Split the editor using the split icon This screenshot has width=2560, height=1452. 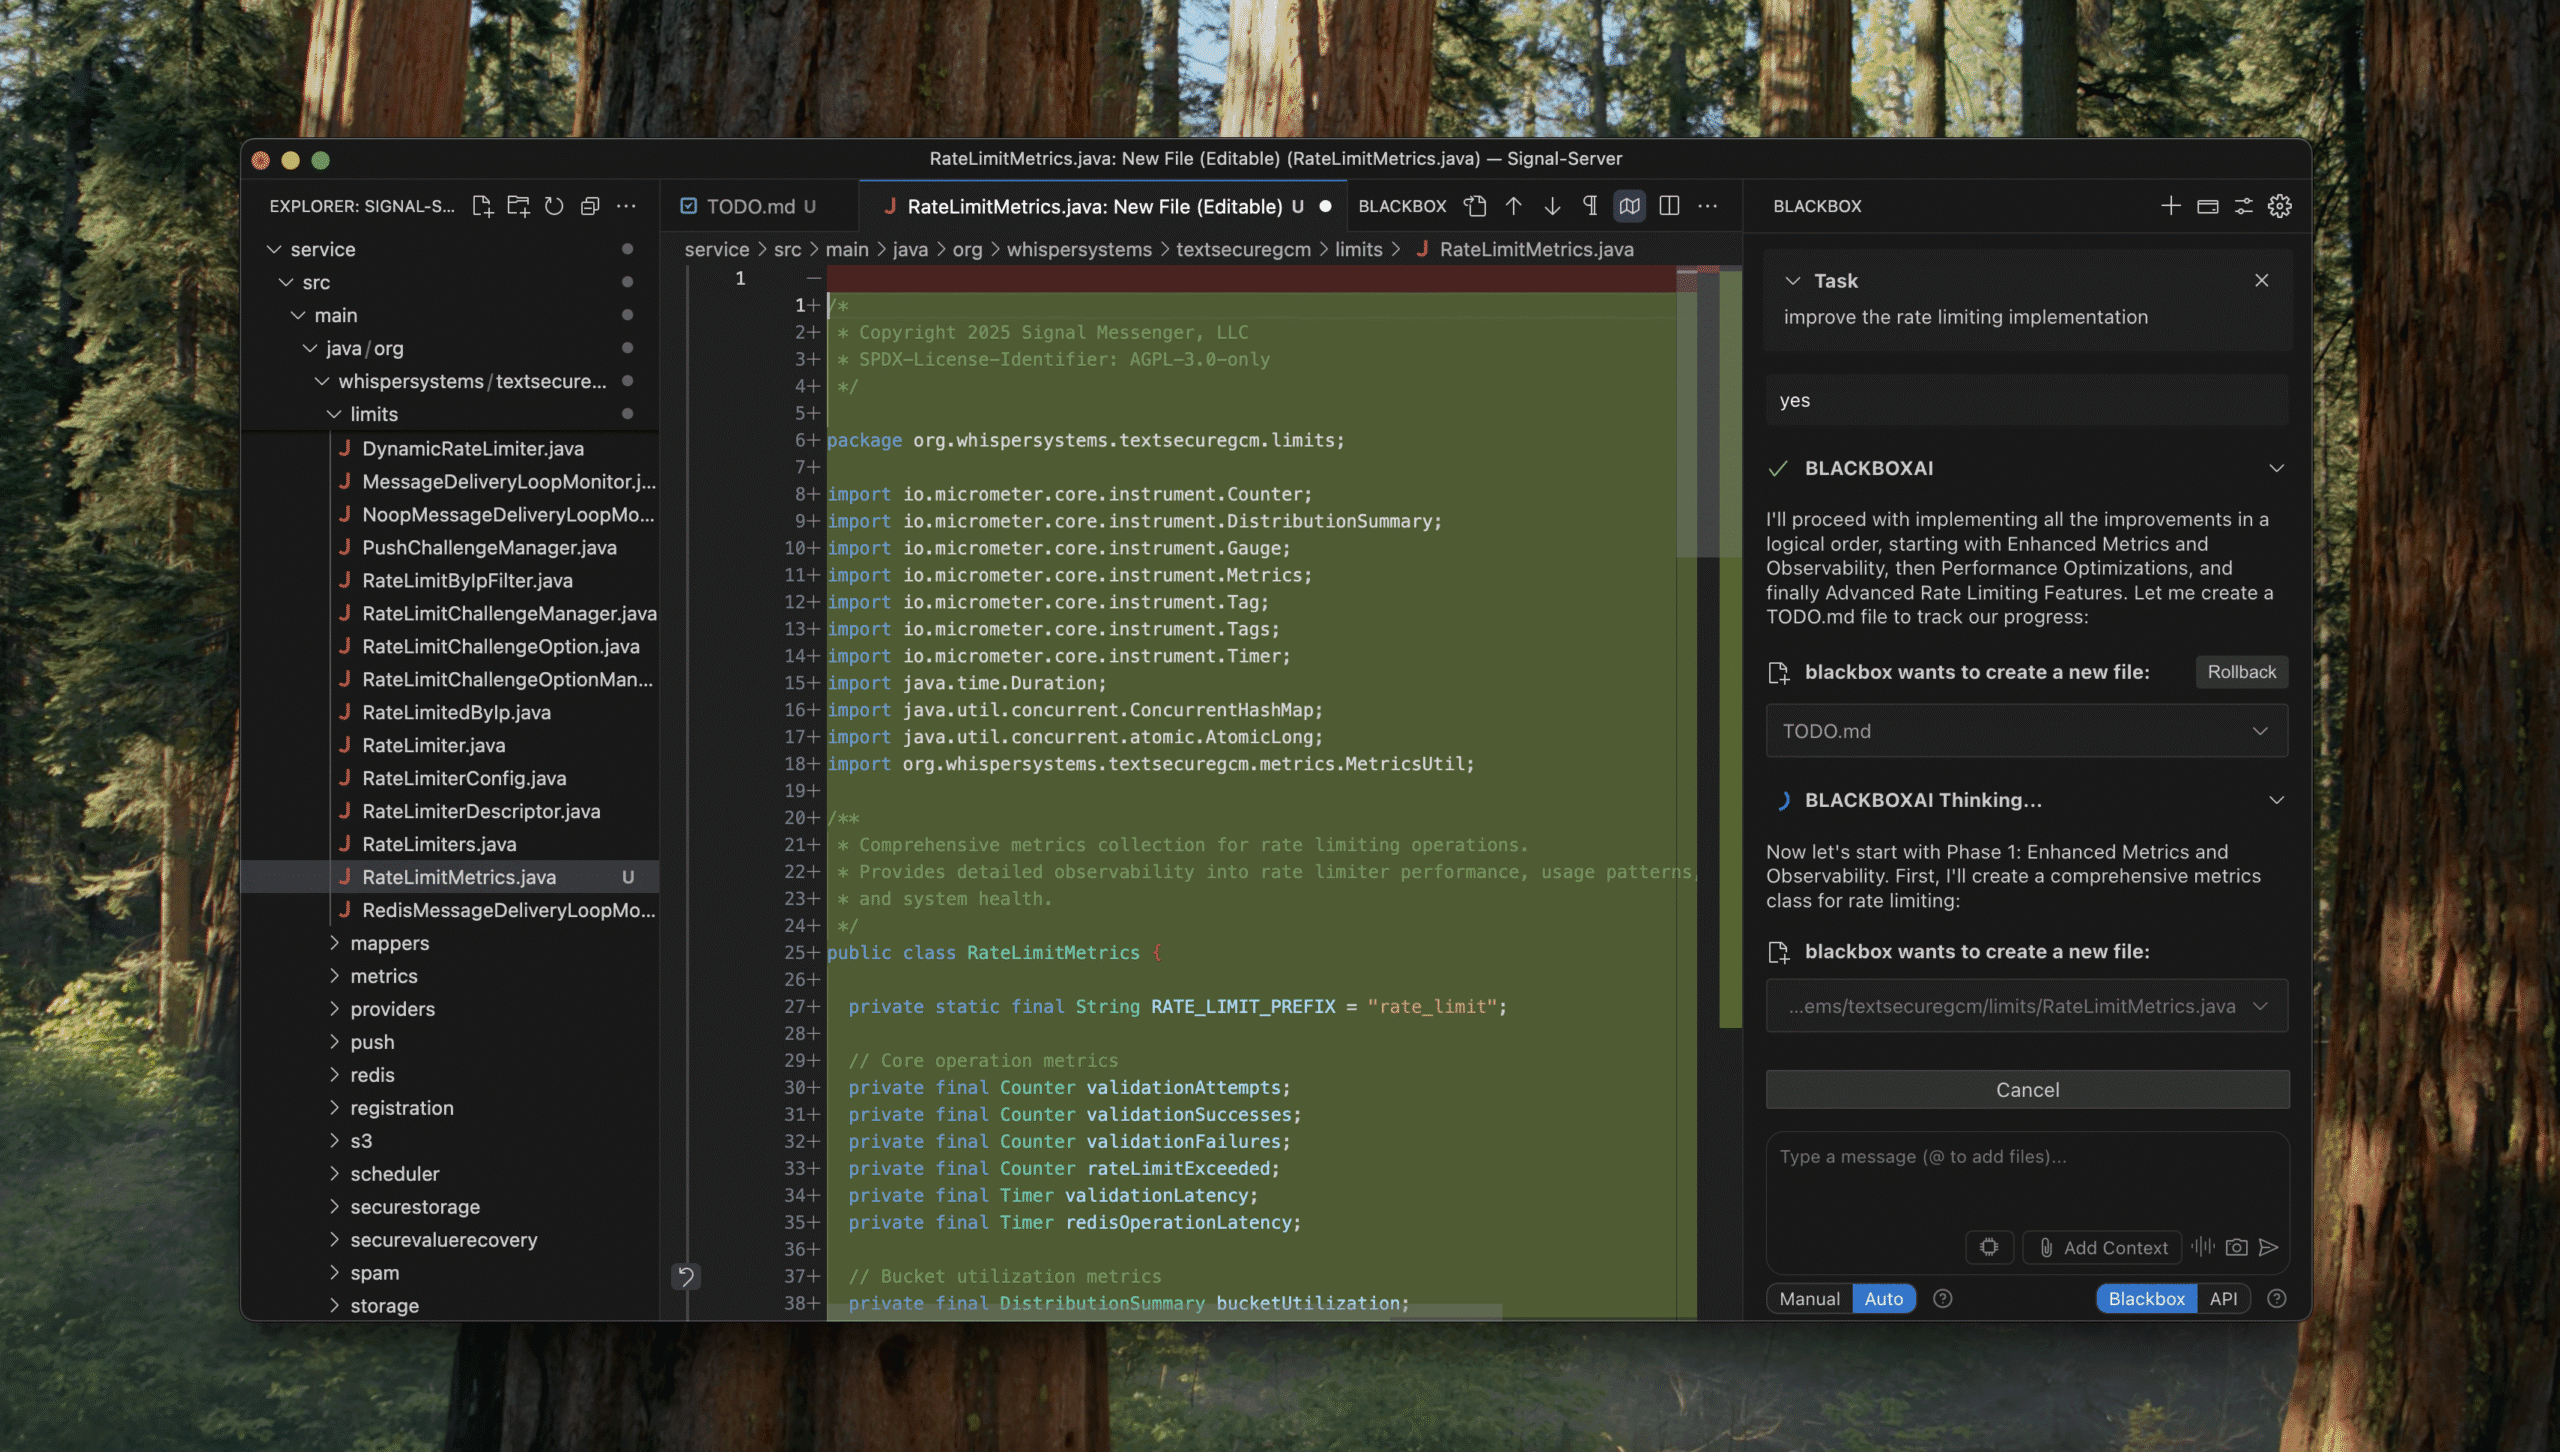coord(1670,206)
